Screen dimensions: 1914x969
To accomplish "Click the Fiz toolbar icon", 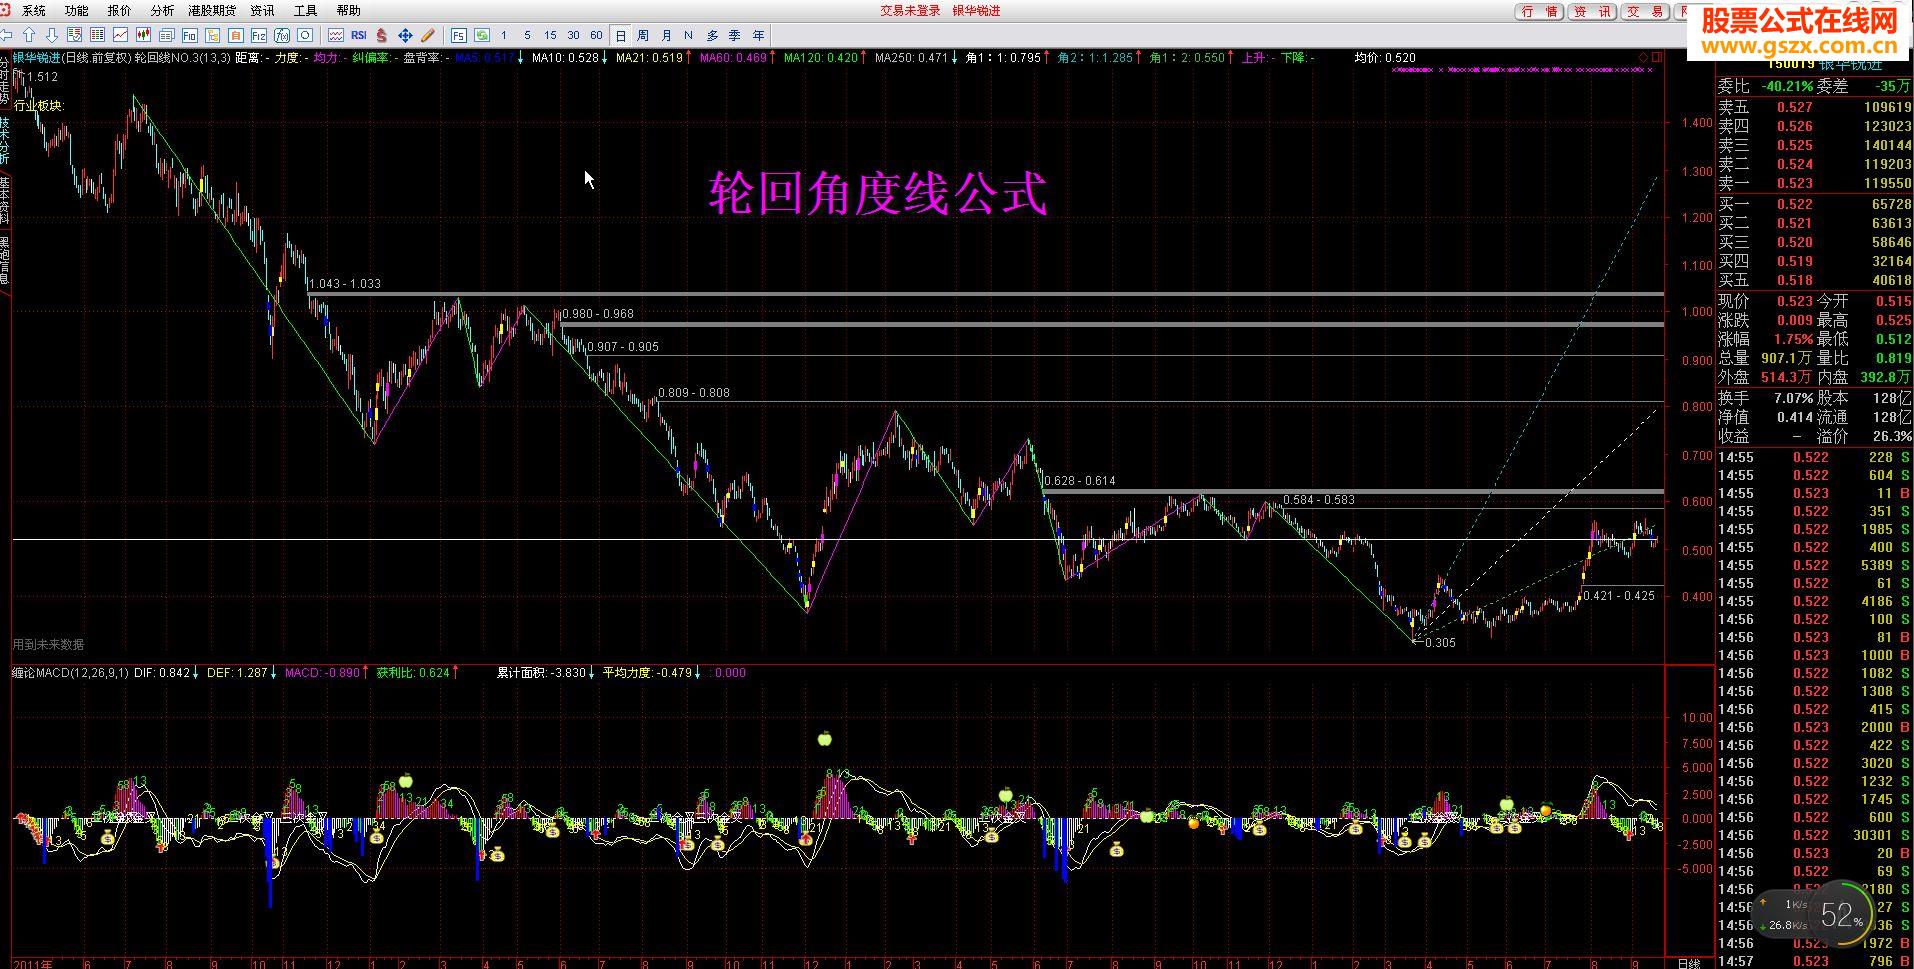I will [259, 35].
